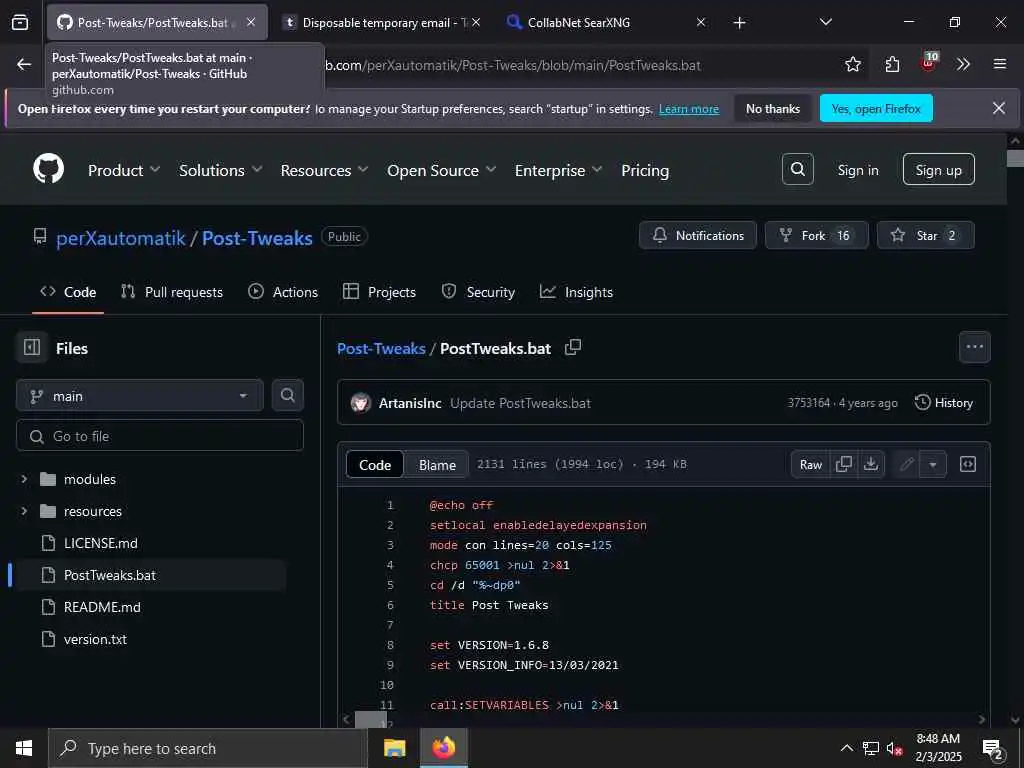The height and width of the screenshot is (768, 1024).
Task: Open the three-dots more file actions button
Action: [x=974, y=347]
